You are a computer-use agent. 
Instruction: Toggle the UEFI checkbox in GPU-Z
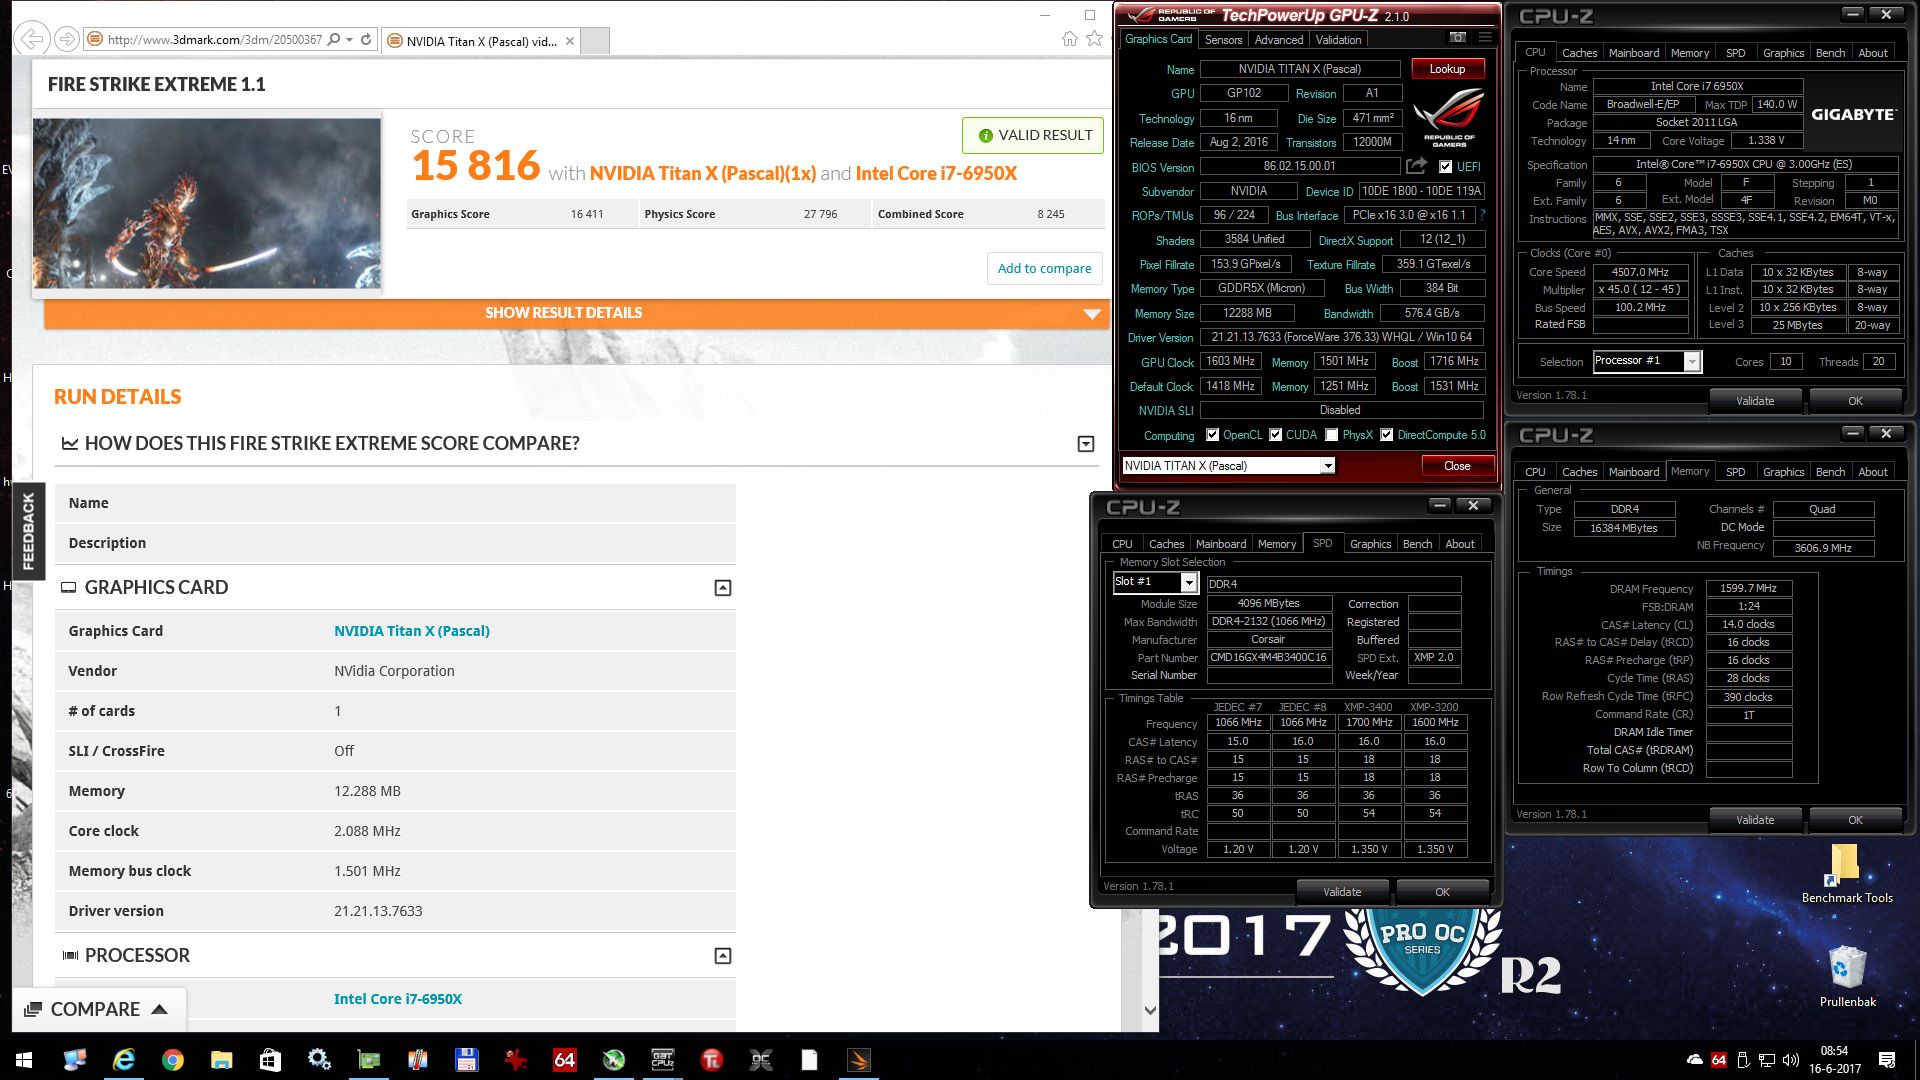point(1445,166)
